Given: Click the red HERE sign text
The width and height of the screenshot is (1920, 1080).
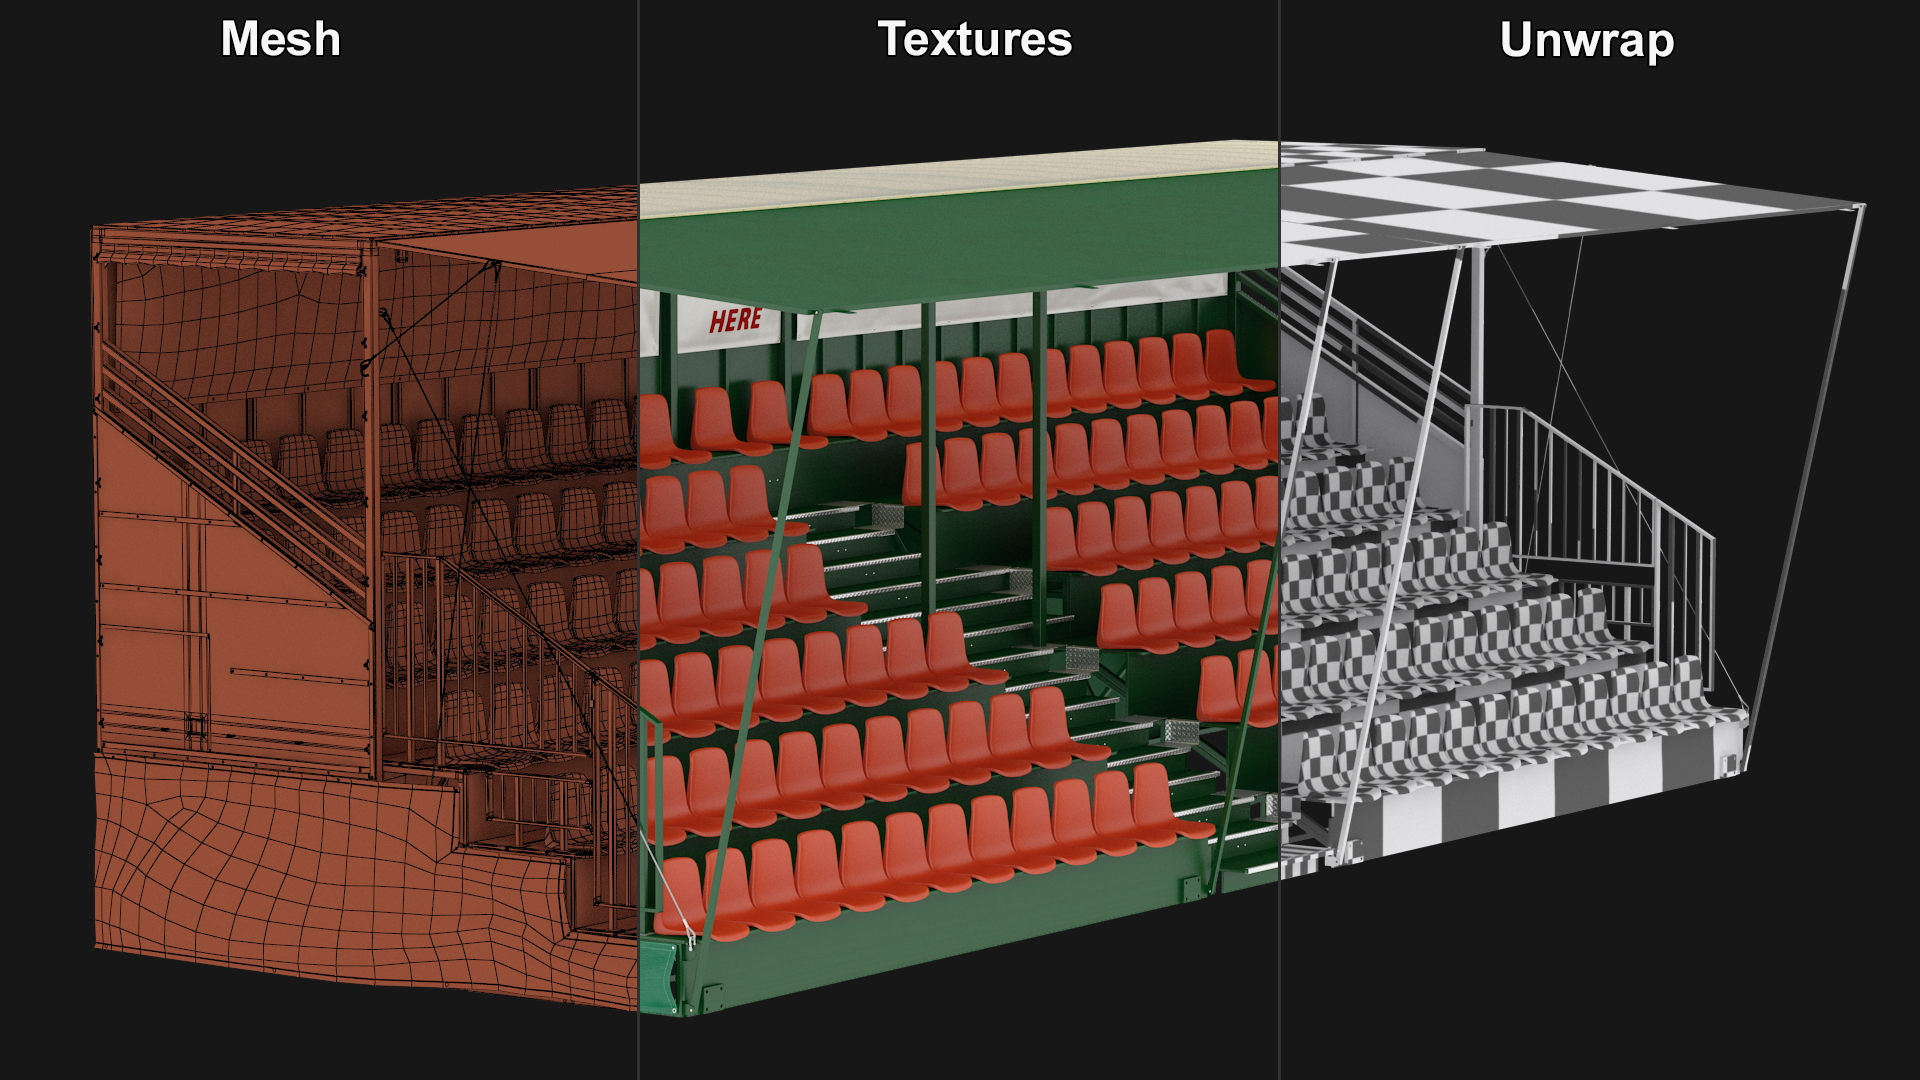Looking at the screenshot, I should point(735,321).
